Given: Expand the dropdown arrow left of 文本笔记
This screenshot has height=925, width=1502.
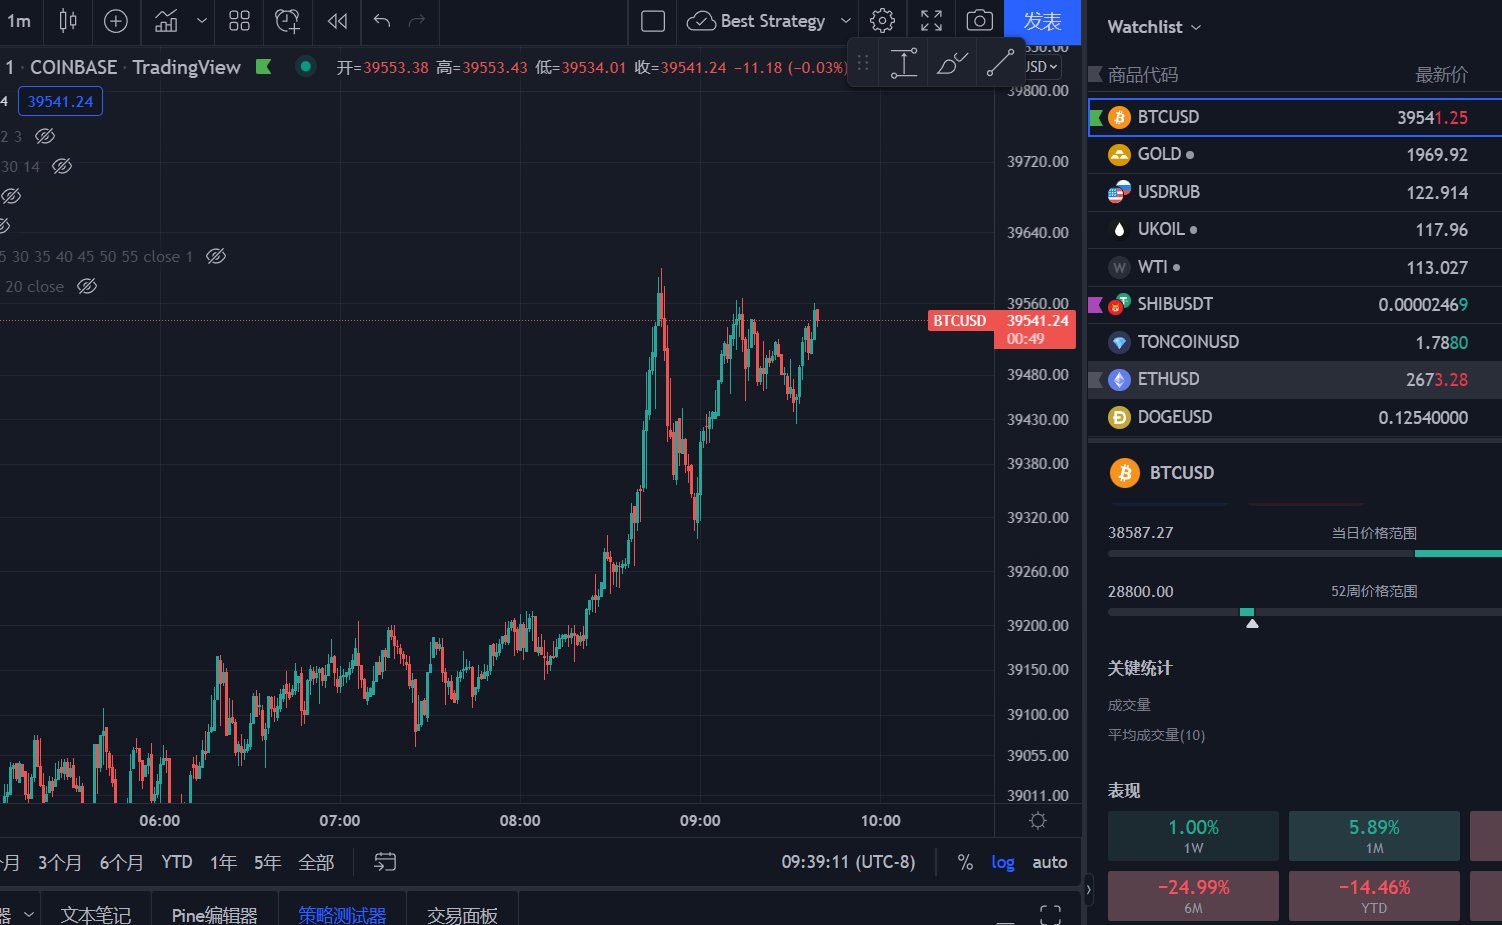Looking at the screenshot, I should pos(28,914).
